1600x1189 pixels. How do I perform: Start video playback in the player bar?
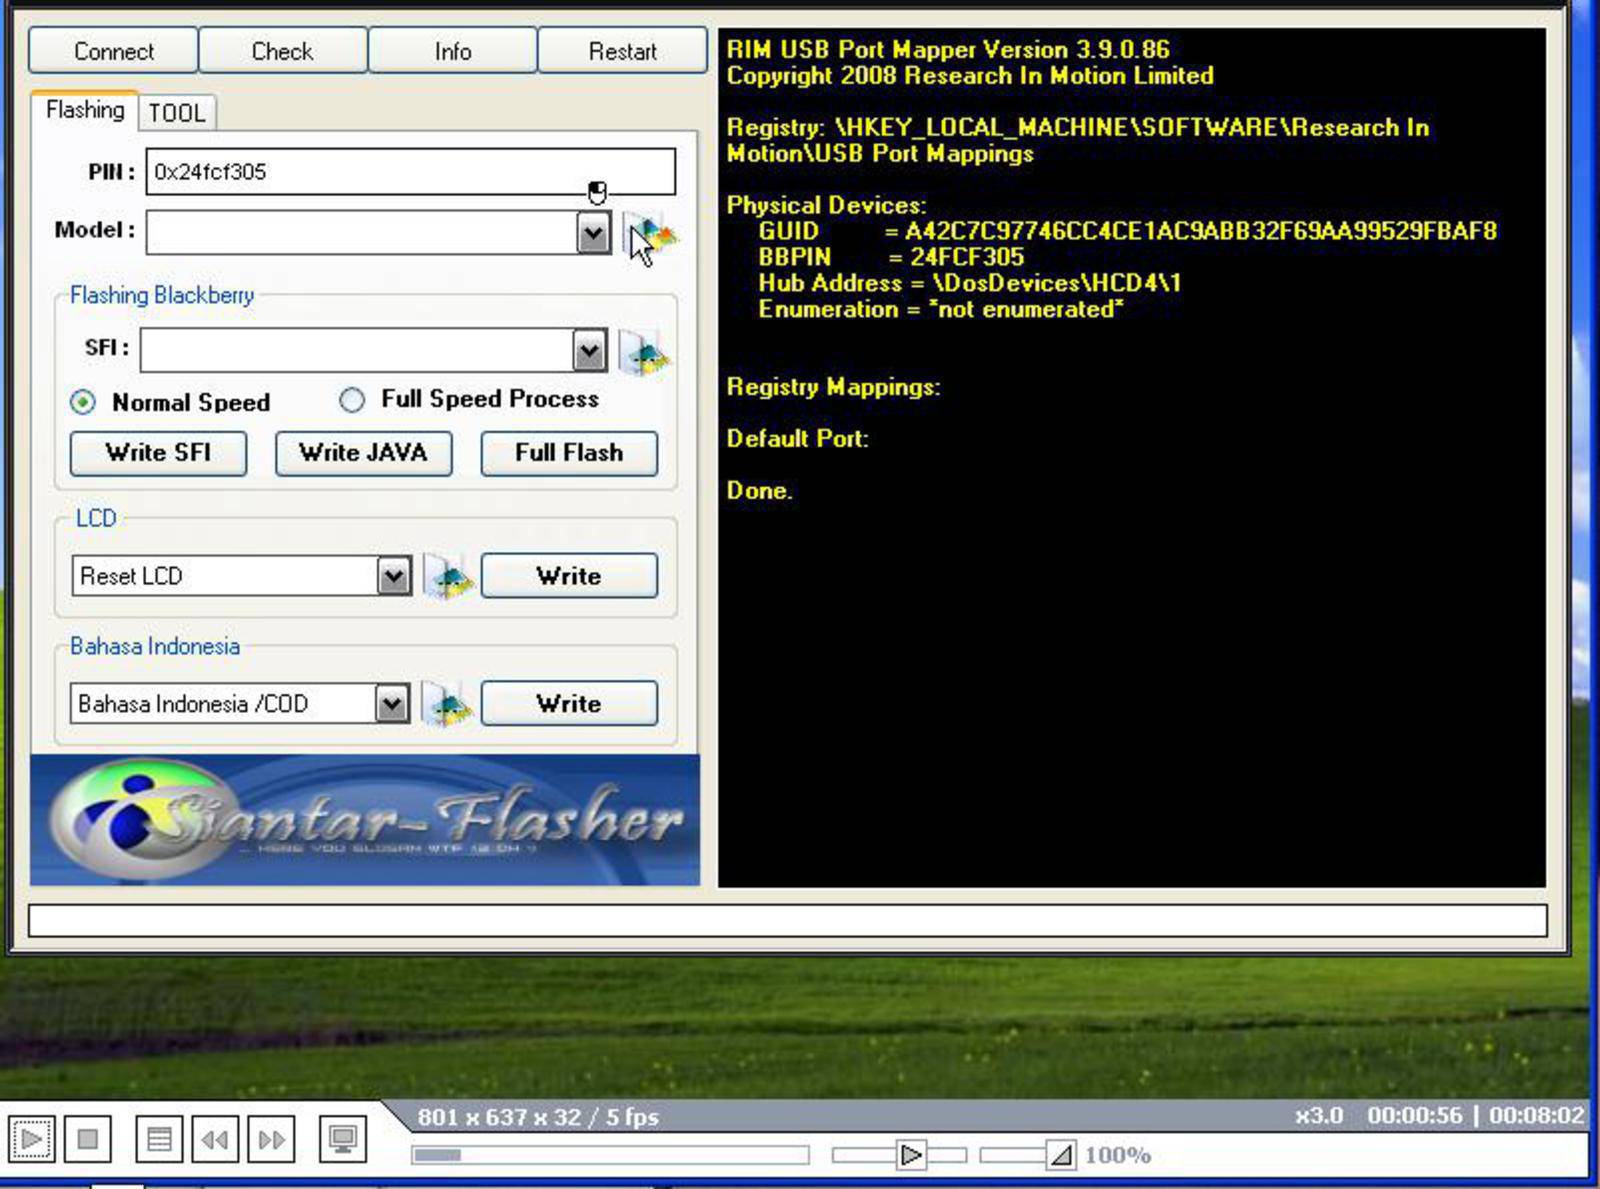32,1139
